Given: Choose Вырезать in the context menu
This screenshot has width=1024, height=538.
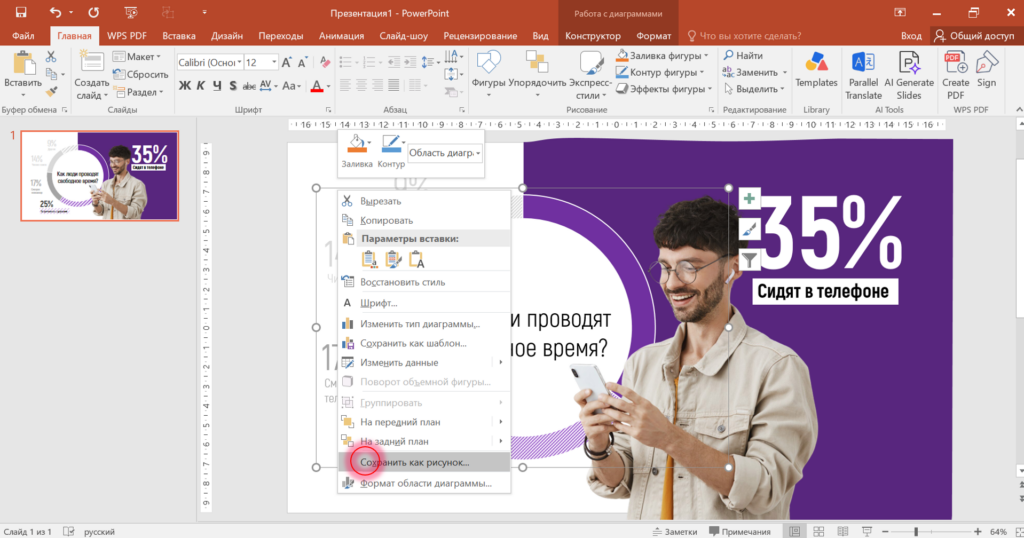Looking at the screenshot, I should (424, 201).
